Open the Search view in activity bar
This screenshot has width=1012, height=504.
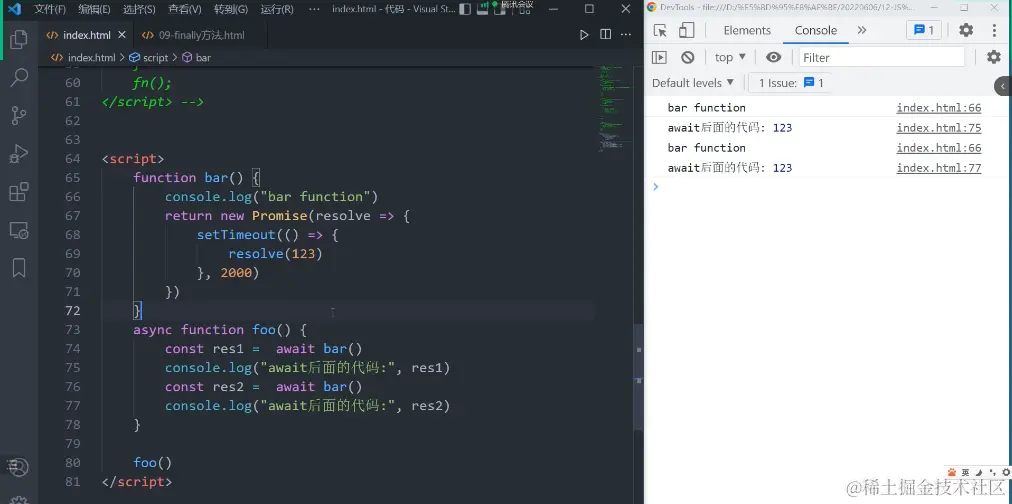click(19, 77)
